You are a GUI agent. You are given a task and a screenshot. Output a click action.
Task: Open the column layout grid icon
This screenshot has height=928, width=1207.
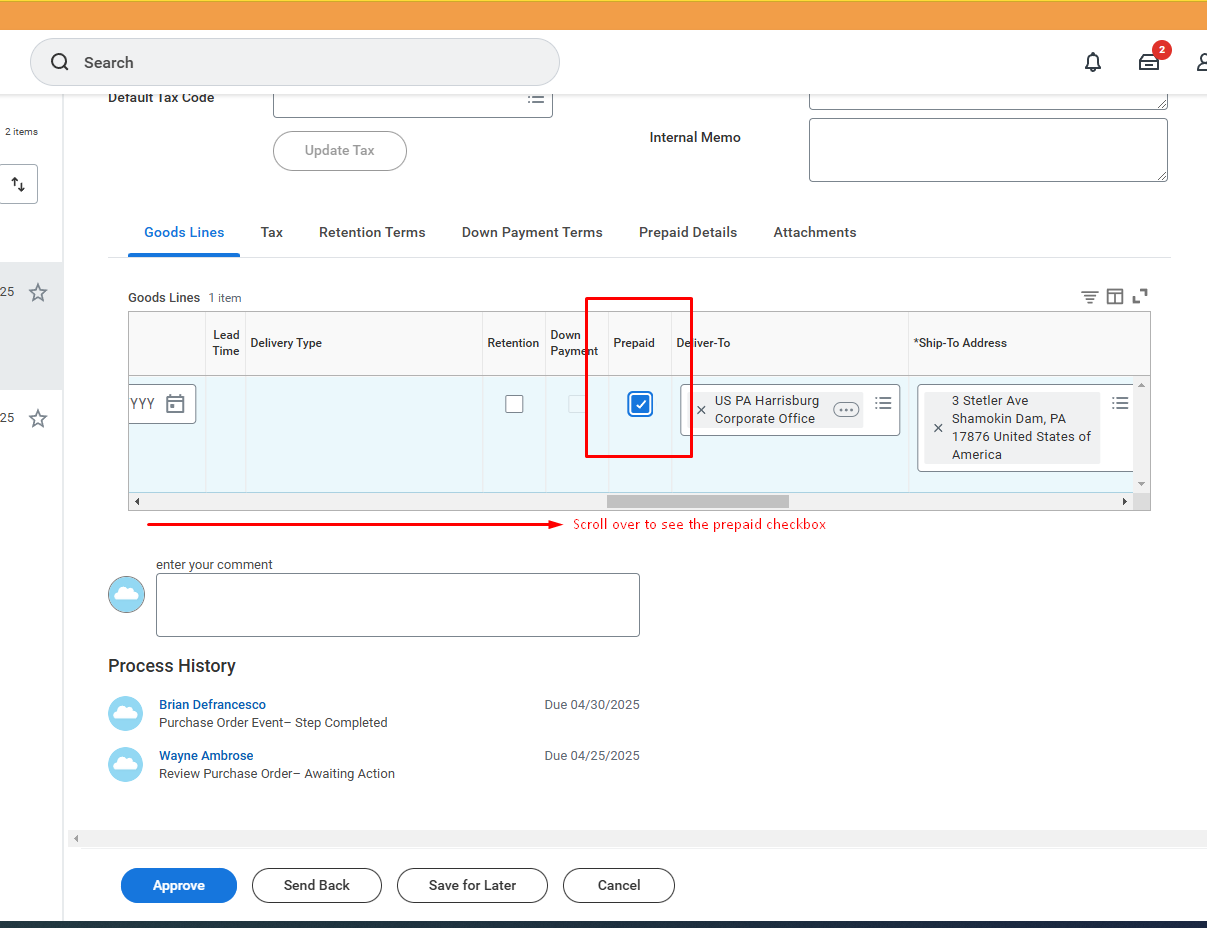tap(1115, 297)
